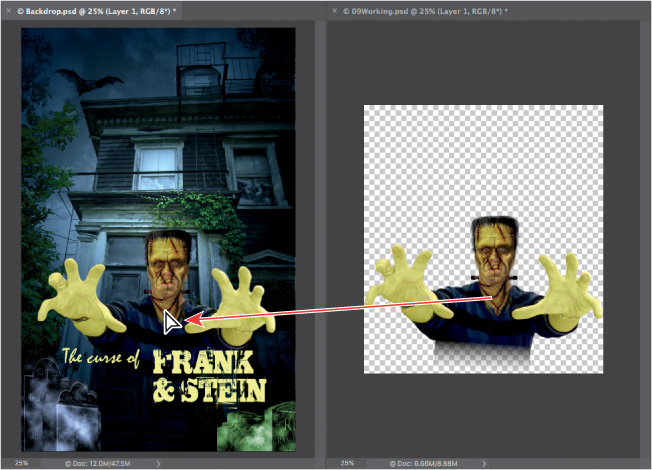Click the 25% zoom field in 09Working window

pos(347,463)
